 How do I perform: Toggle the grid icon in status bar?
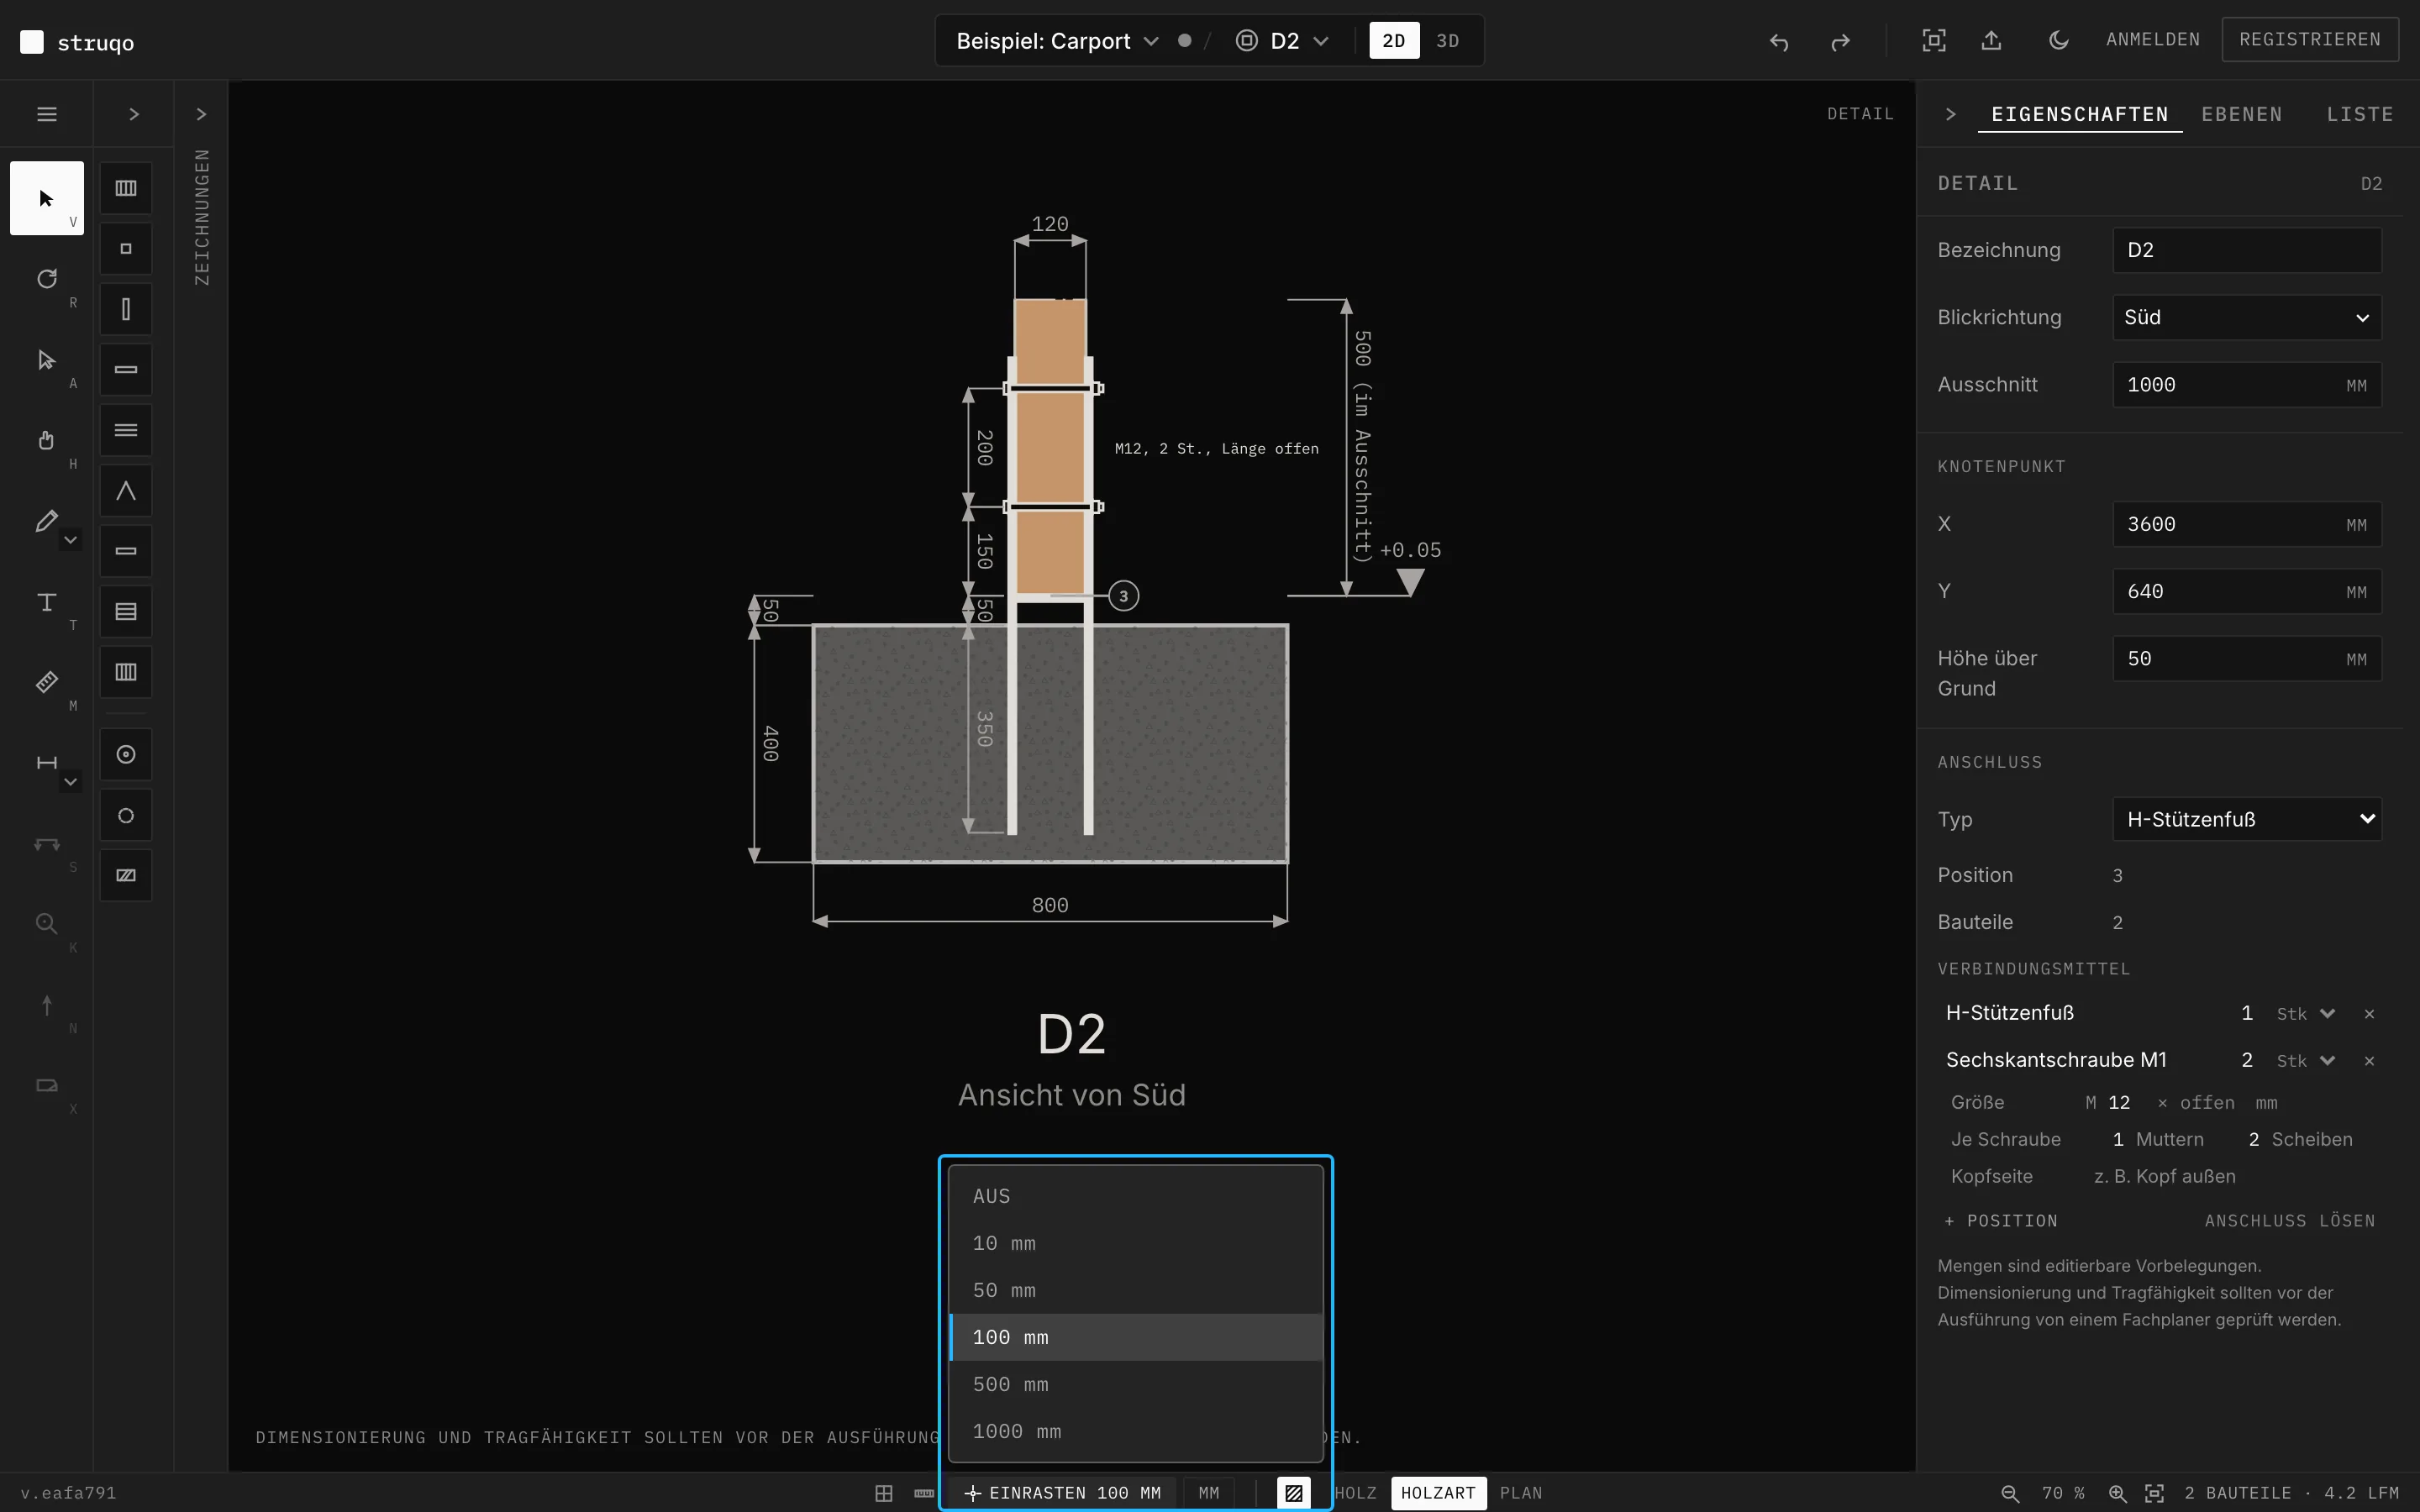pyautogui.click(x=884, y=1493)
